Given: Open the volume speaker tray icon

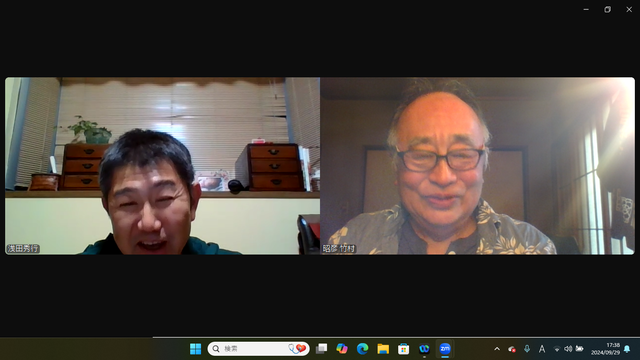Looking at the screenshot, I should (x=568, y=349).
